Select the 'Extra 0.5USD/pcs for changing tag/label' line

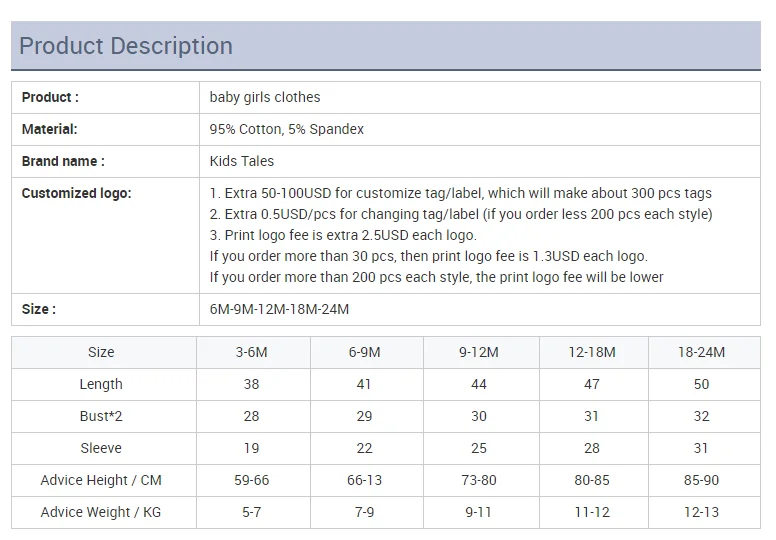(x=461, y=214)
